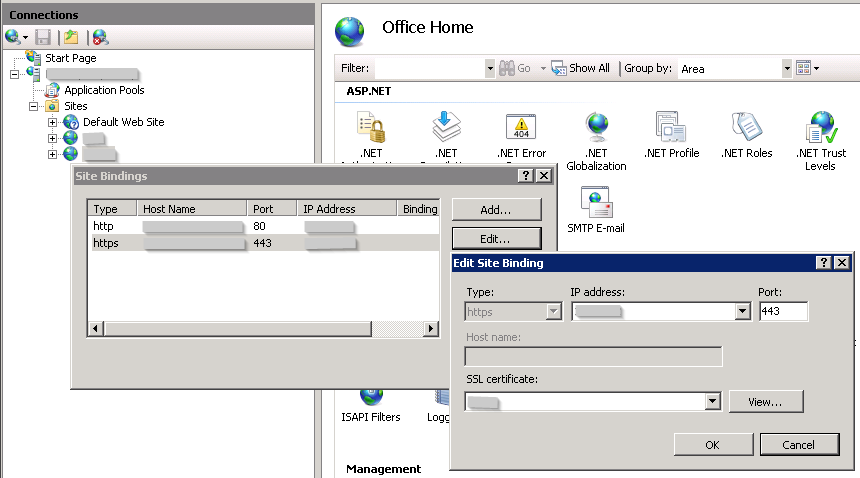Open the SMTP E-mail feature
Viewport: 860px width, 478px height.
pyautogui.click(x=596, y=206)
